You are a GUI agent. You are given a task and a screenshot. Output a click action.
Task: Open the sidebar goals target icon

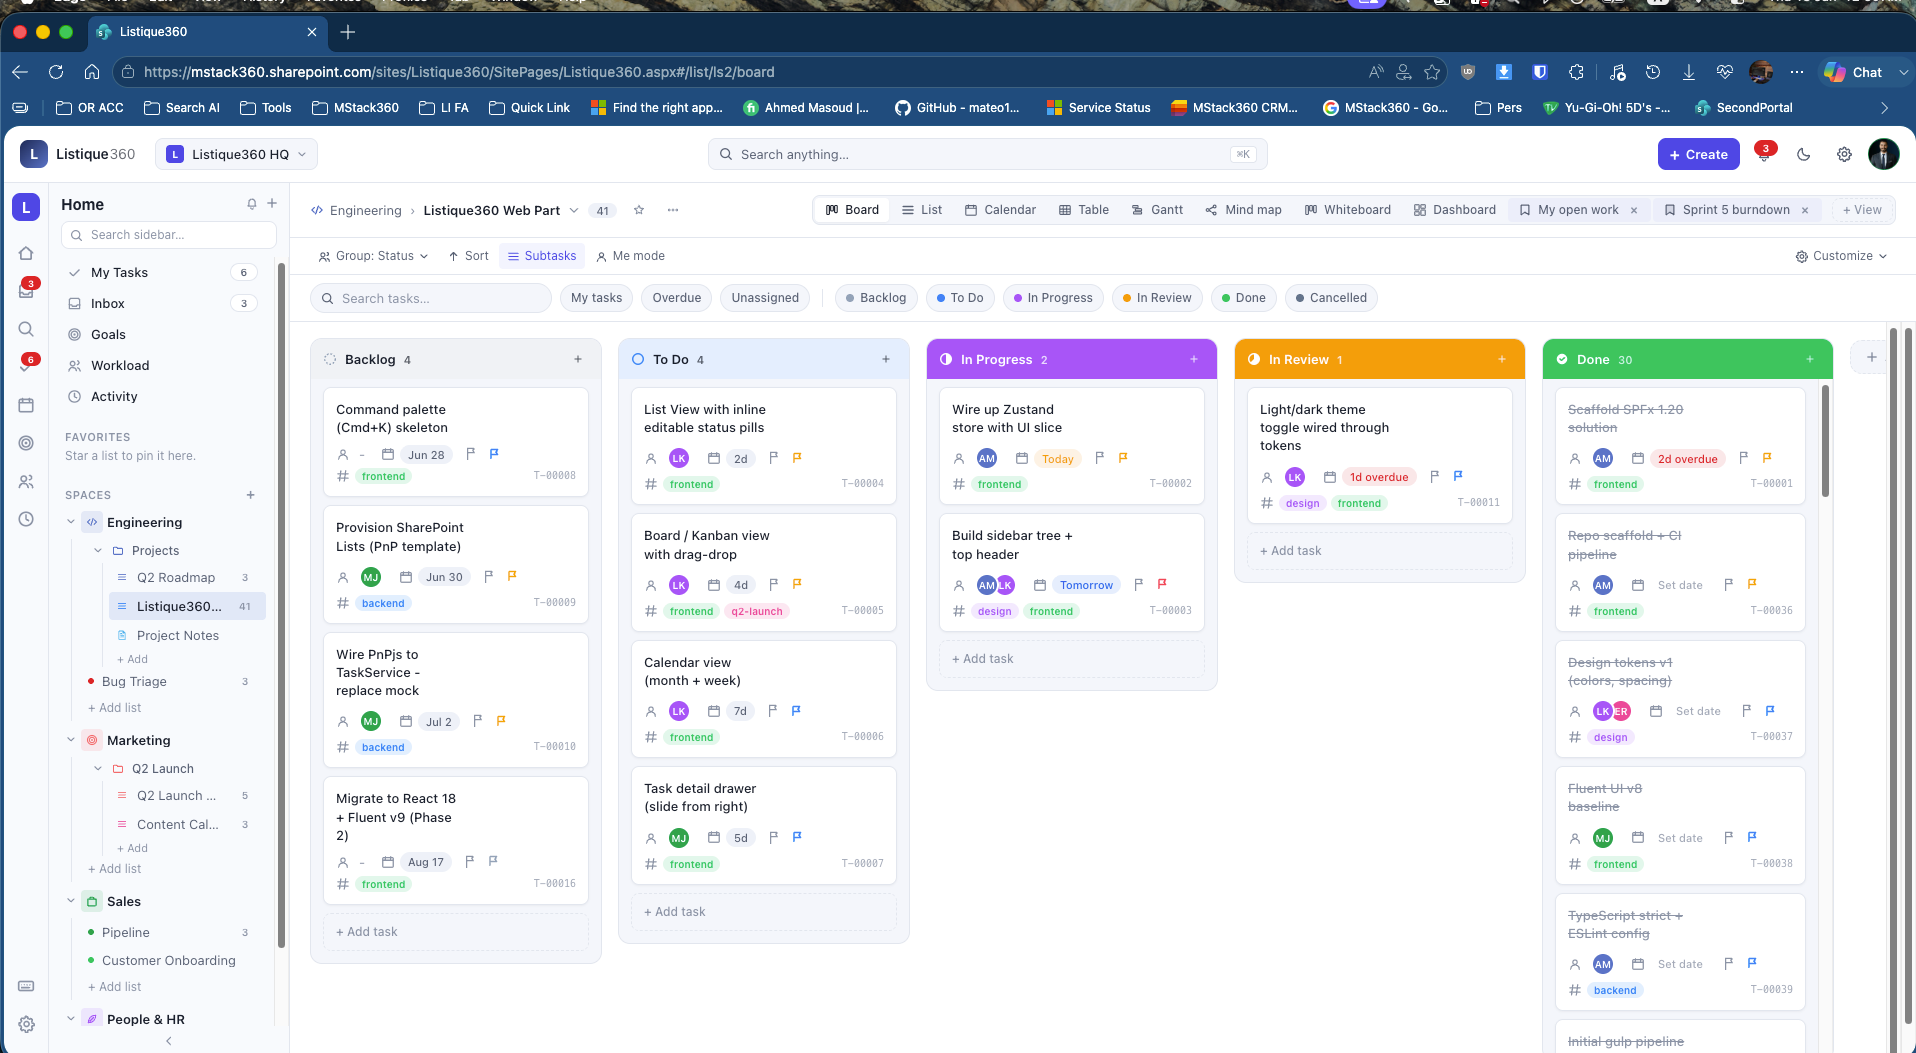click(27, 443)
